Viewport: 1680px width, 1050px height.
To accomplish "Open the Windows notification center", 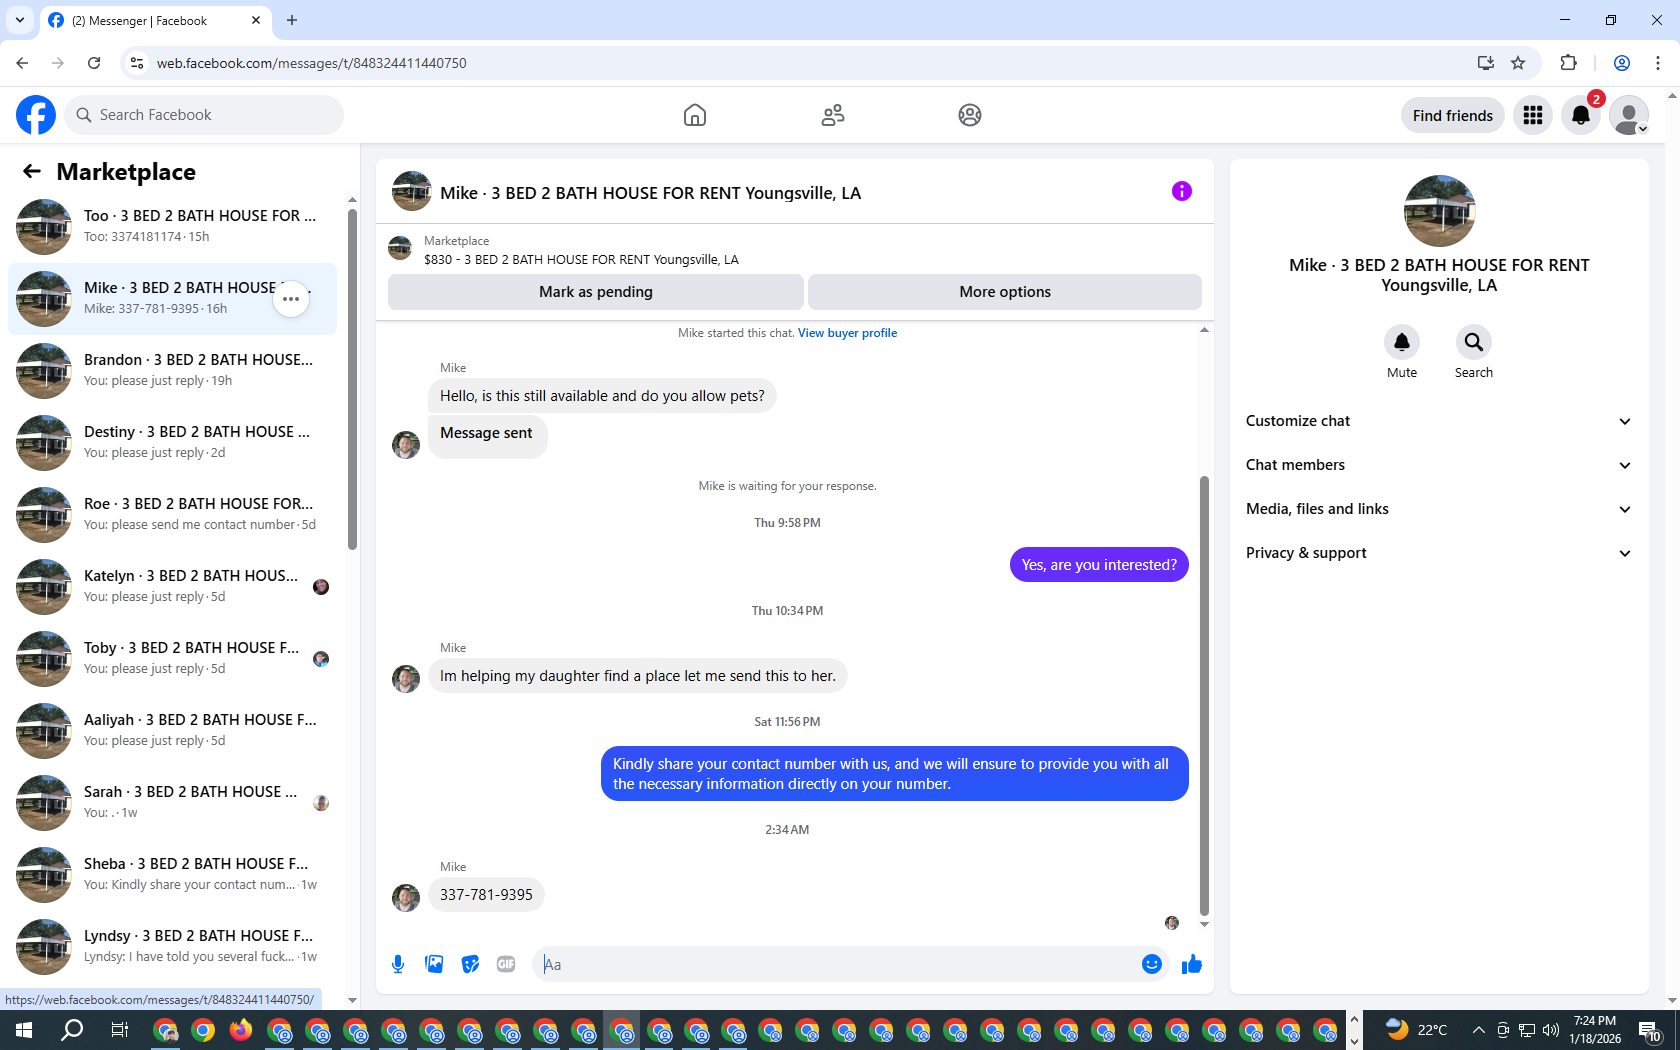I will point(1649,1030).
